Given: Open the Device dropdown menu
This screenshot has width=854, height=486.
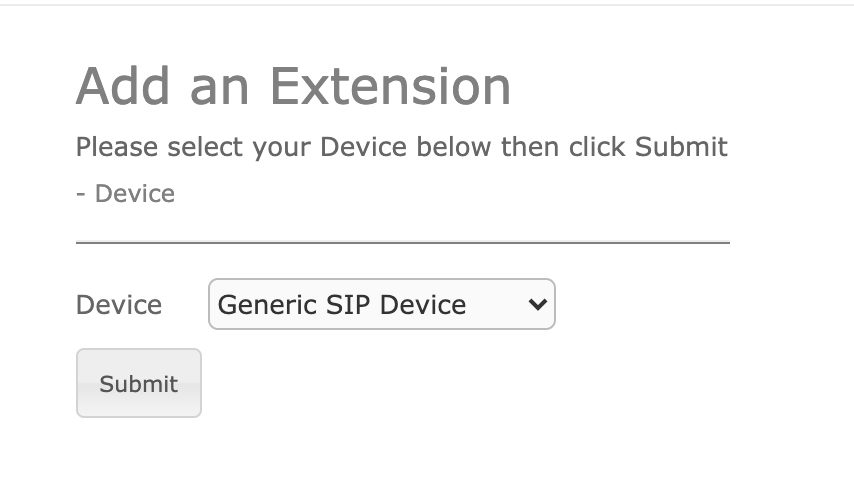Looking at the screenshot, I should [382, 304].
